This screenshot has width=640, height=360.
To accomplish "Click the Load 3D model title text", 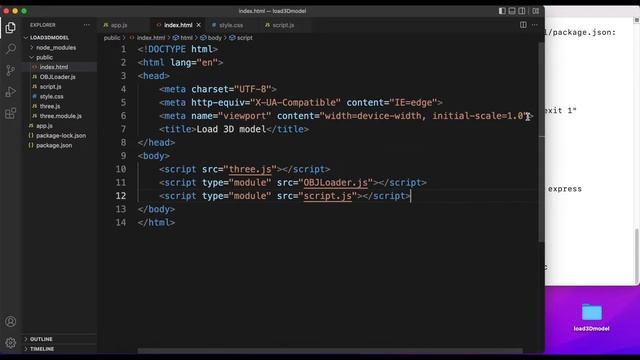I will tap(231, 129).
